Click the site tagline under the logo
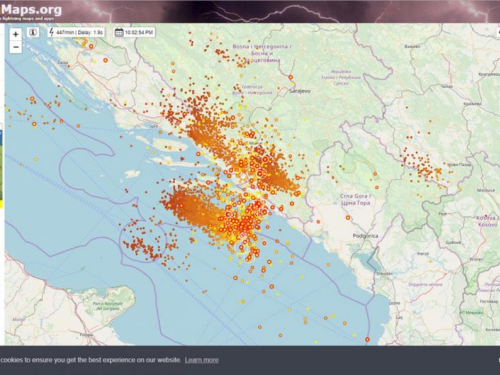The width and height of the screenshot is (500, 375). tap(27, 19)
